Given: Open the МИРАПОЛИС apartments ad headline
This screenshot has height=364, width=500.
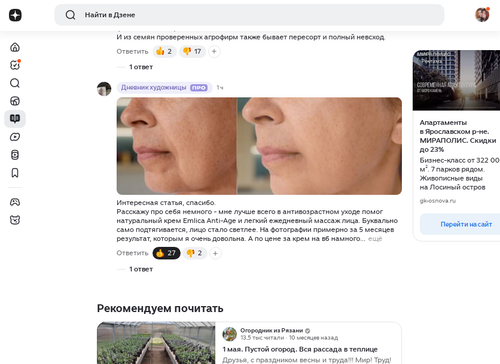Looking at the screenshot, I should pos(458,136).
